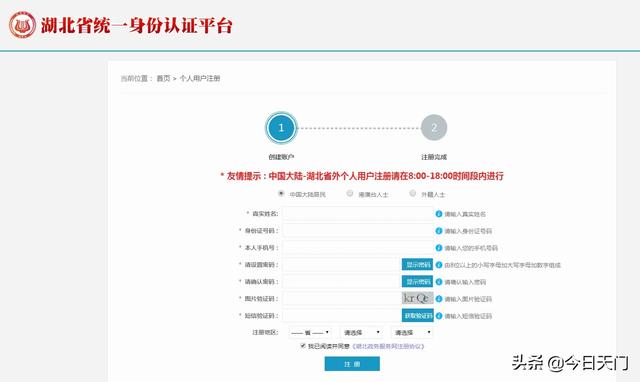
Task: Click the SMS verification code input field
Action: (342, 315)
